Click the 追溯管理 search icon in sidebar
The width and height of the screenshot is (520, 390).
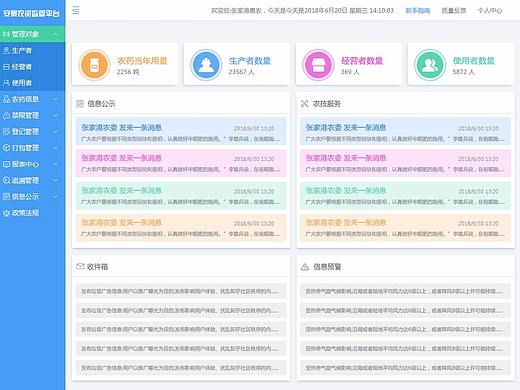coord(6,180)
